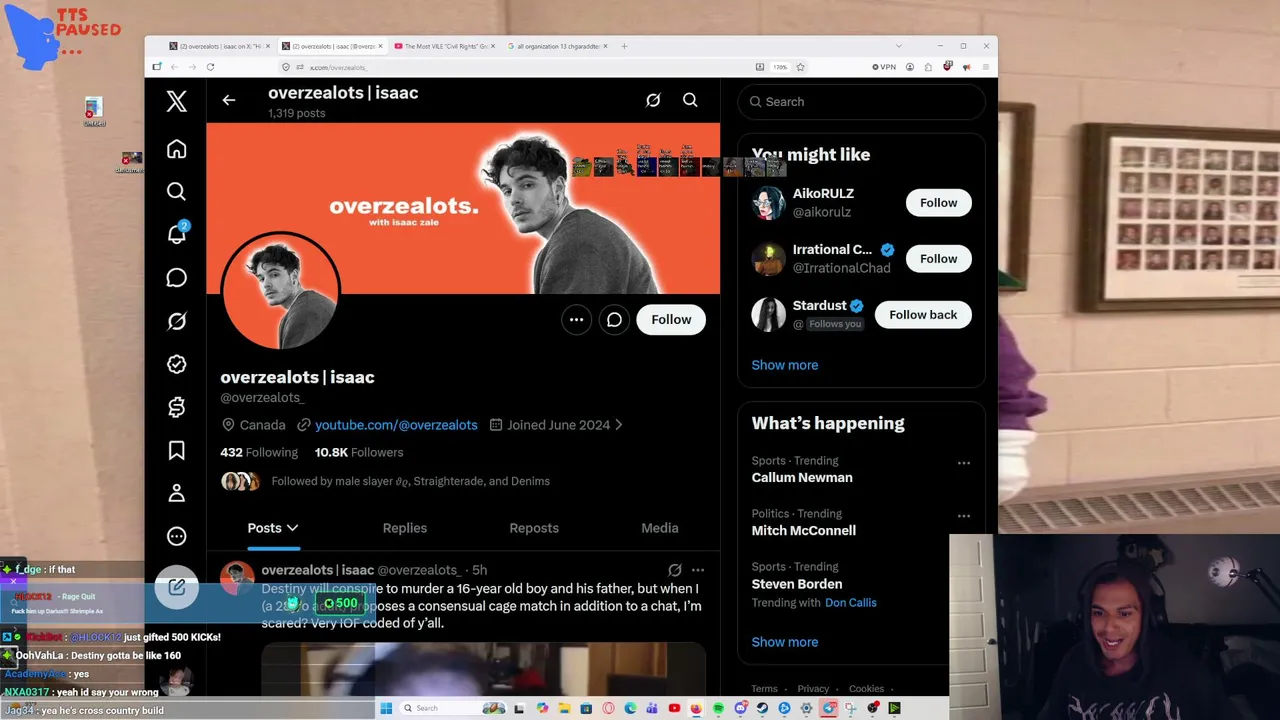
Task: Open the Mitch McConnell trend
Action: click(x=804, y=531)
